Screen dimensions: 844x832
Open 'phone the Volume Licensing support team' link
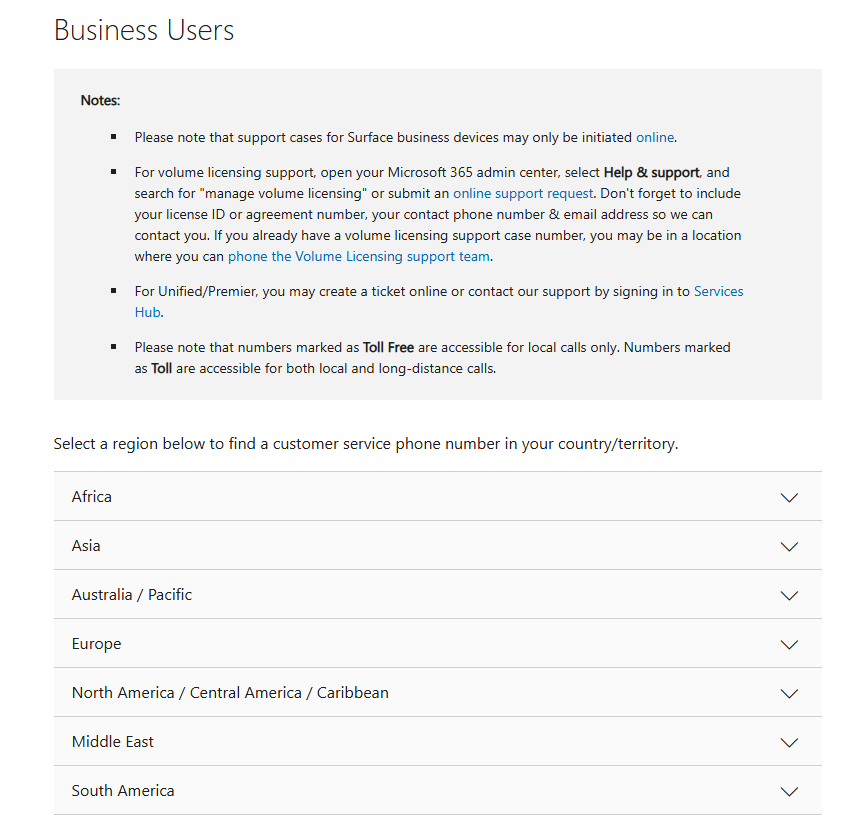pyautogui.click(x=359, y=256)
